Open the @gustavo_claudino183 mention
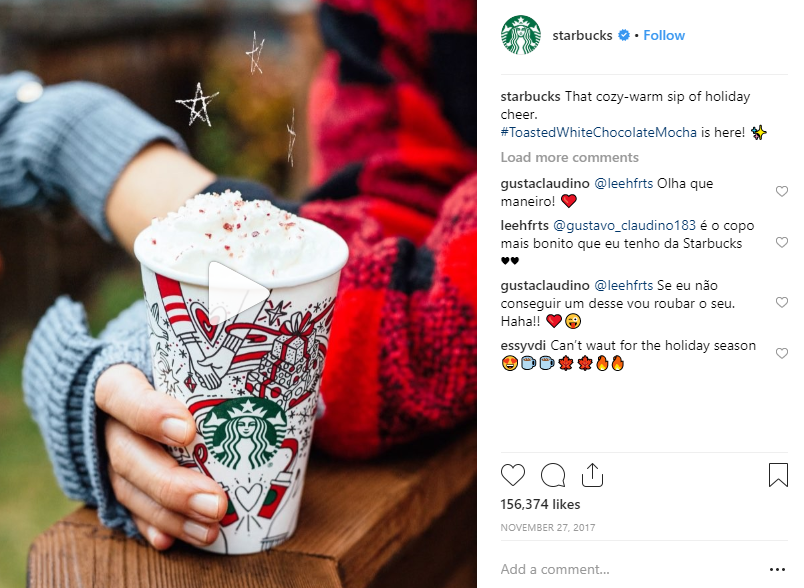The height and width of the screenshot is (588, 804). 624,226
